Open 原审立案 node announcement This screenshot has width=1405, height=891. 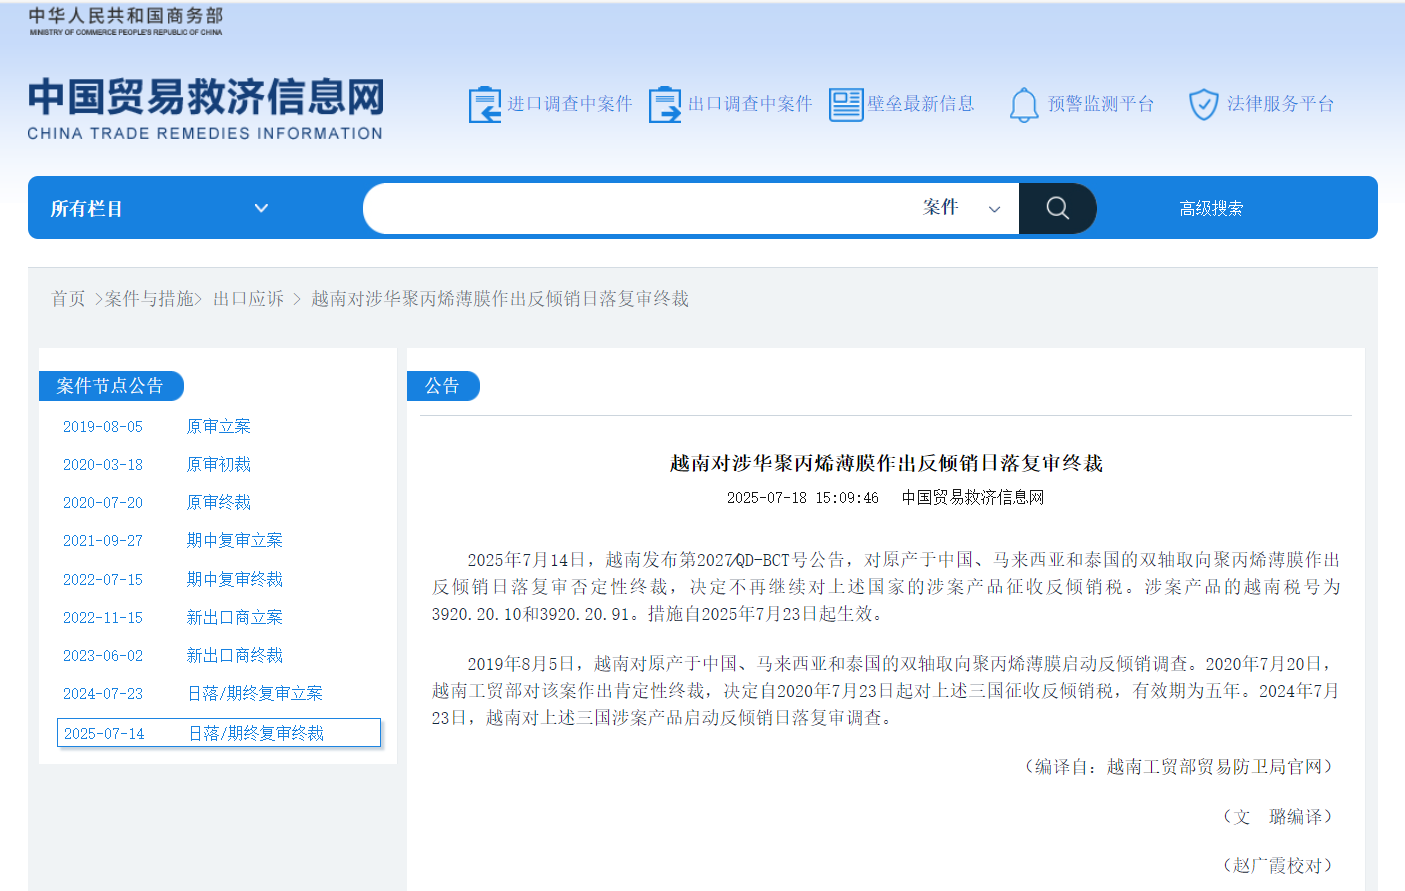tap(219, 427)
